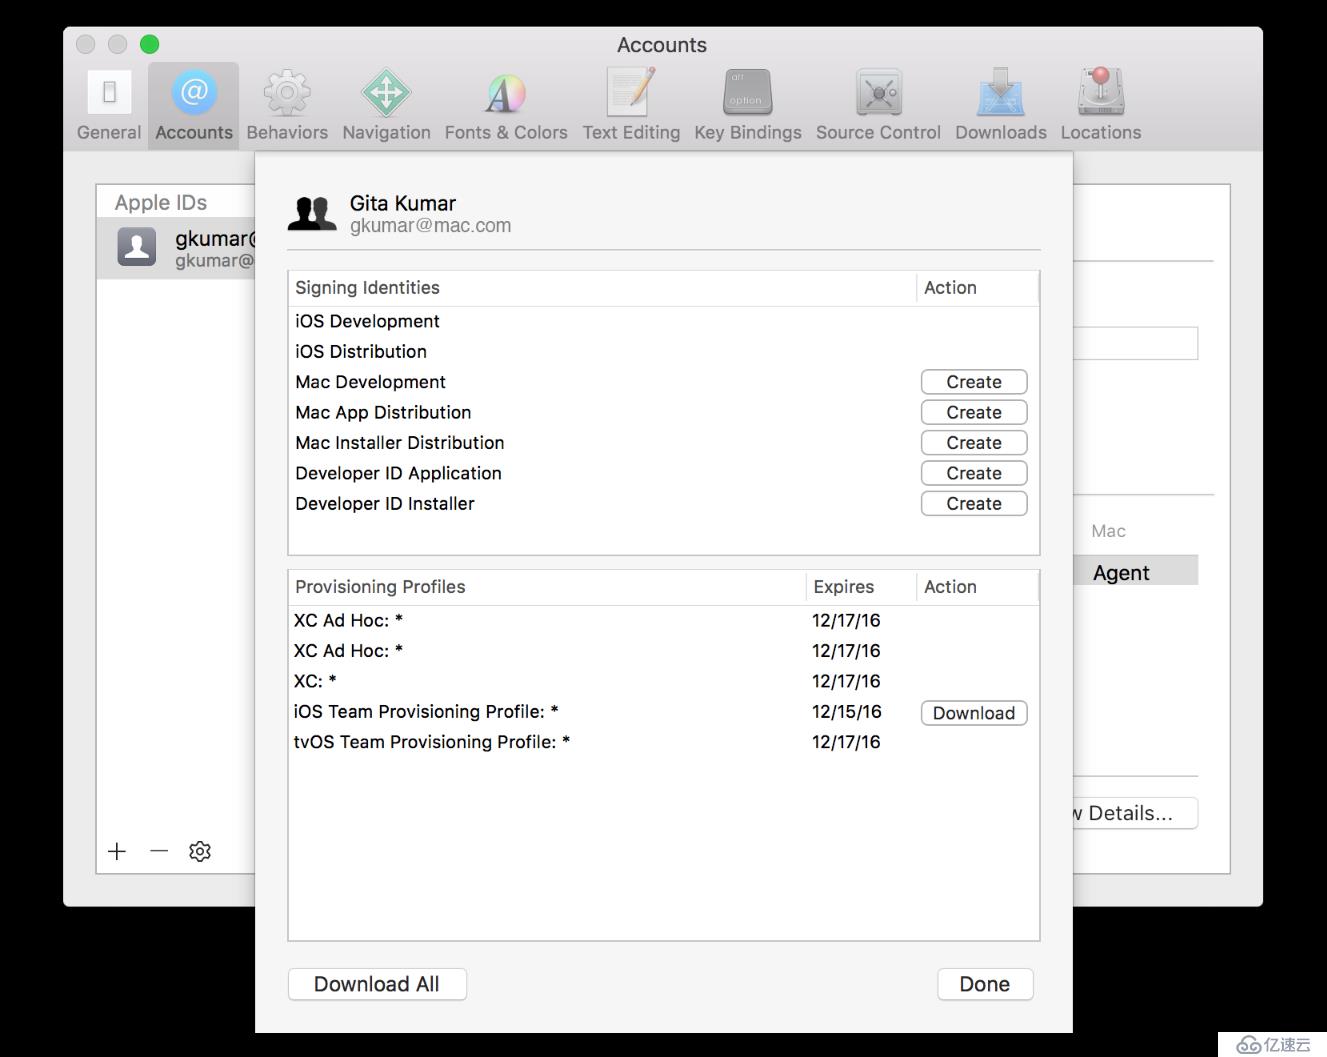Click the Mac column label in background
1327x1057 pixels.
pyautogui.click(x=1108, y=531)
